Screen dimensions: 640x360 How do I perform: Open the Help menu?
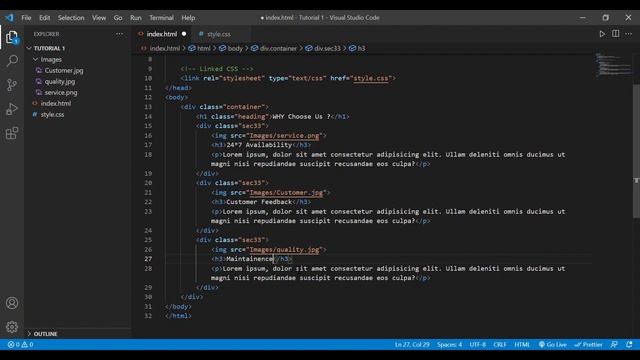tap(188, 18)
